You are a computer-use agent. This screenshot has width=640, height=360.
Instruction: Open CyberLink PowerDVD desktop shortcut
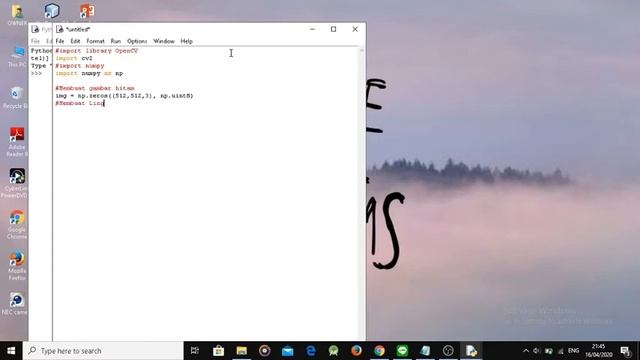click(x=16, y=184)
